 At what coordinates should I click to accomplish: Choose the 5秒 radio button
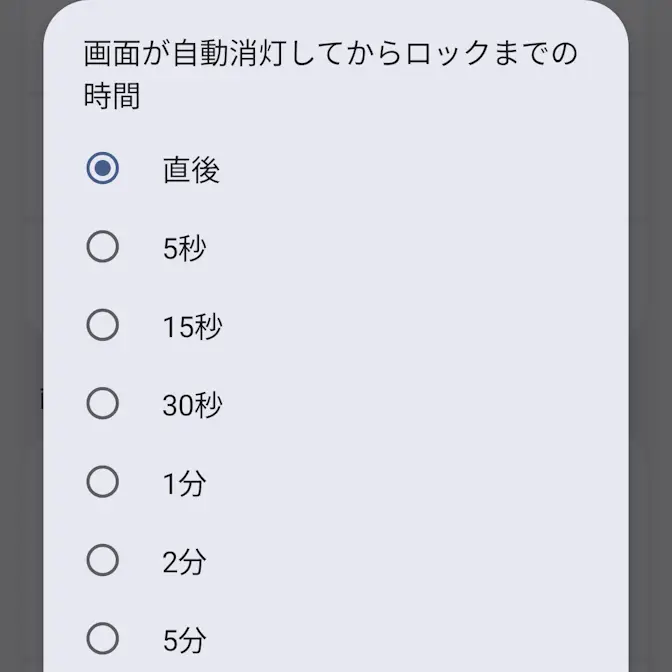pos(102,247)
